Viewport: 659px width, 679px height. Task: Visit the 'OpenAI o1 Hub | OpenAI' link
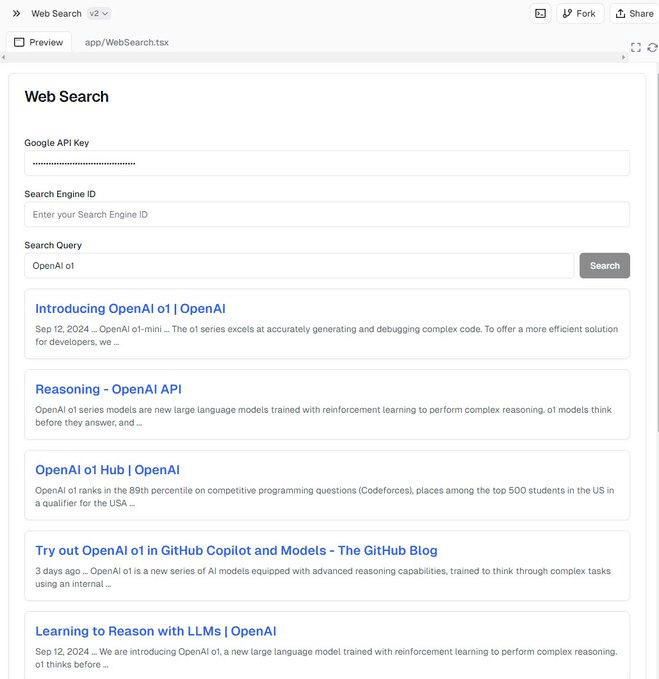(107, 469)
